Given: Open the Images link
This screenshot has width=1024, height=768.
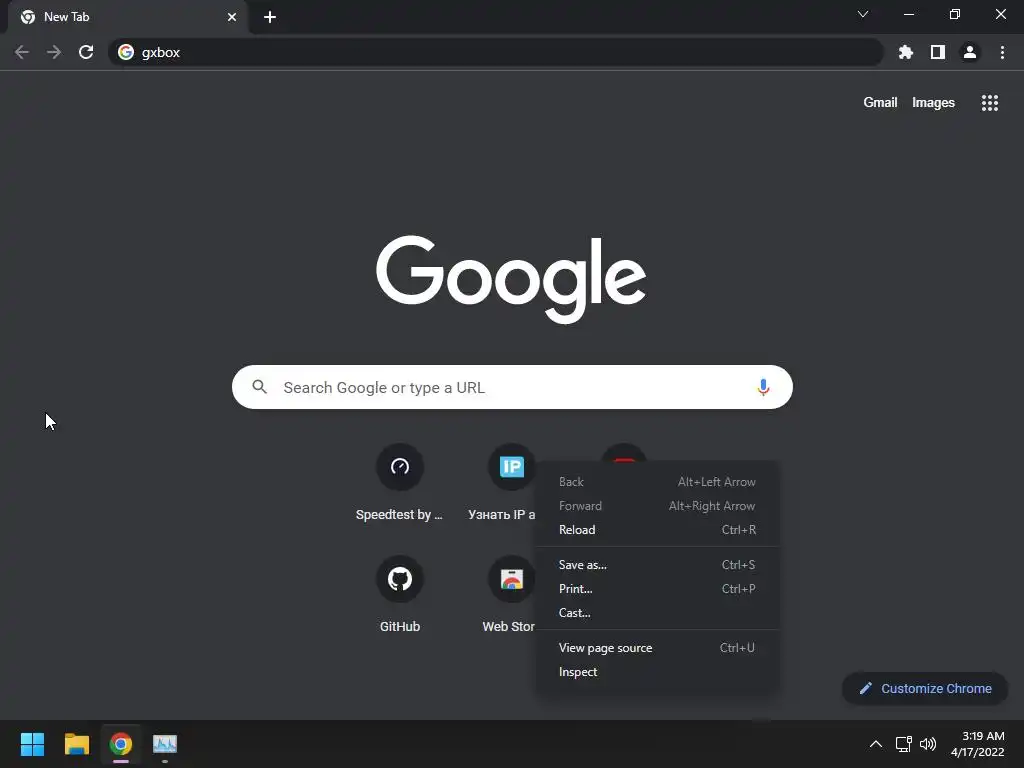Looking at the screenshot, I should [933, 103].
